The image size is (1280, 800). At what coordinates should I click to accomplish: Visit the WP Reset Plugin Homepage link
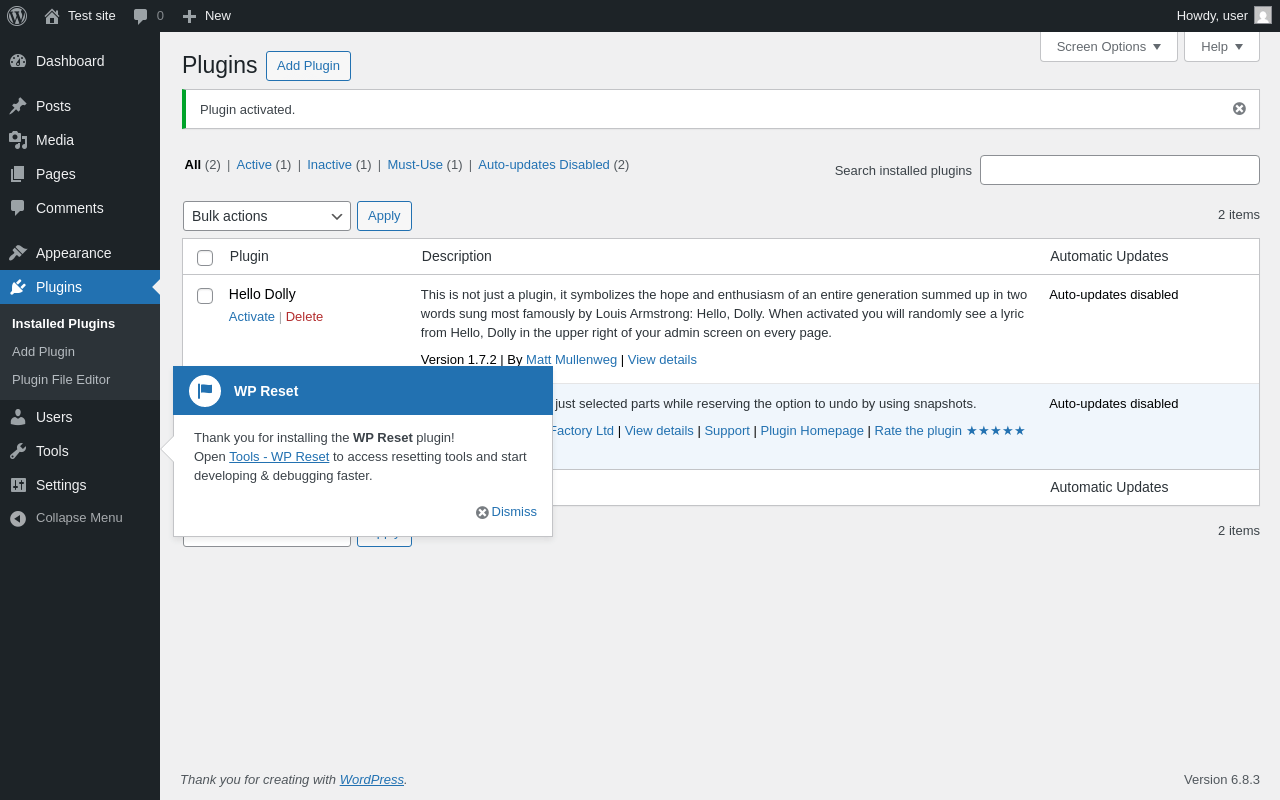(812, 431)
